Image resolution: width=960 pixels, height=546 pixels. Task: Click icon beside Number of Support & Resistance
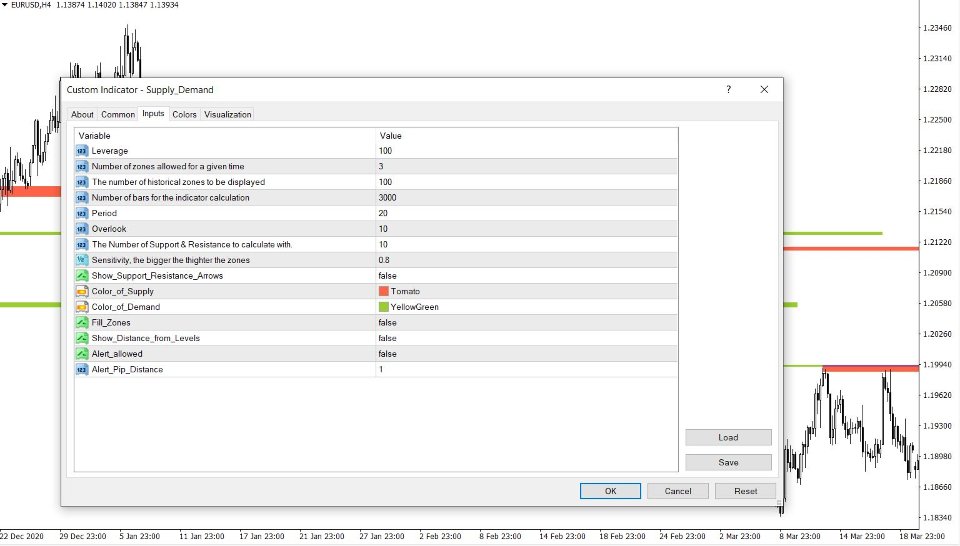point(82,244)
